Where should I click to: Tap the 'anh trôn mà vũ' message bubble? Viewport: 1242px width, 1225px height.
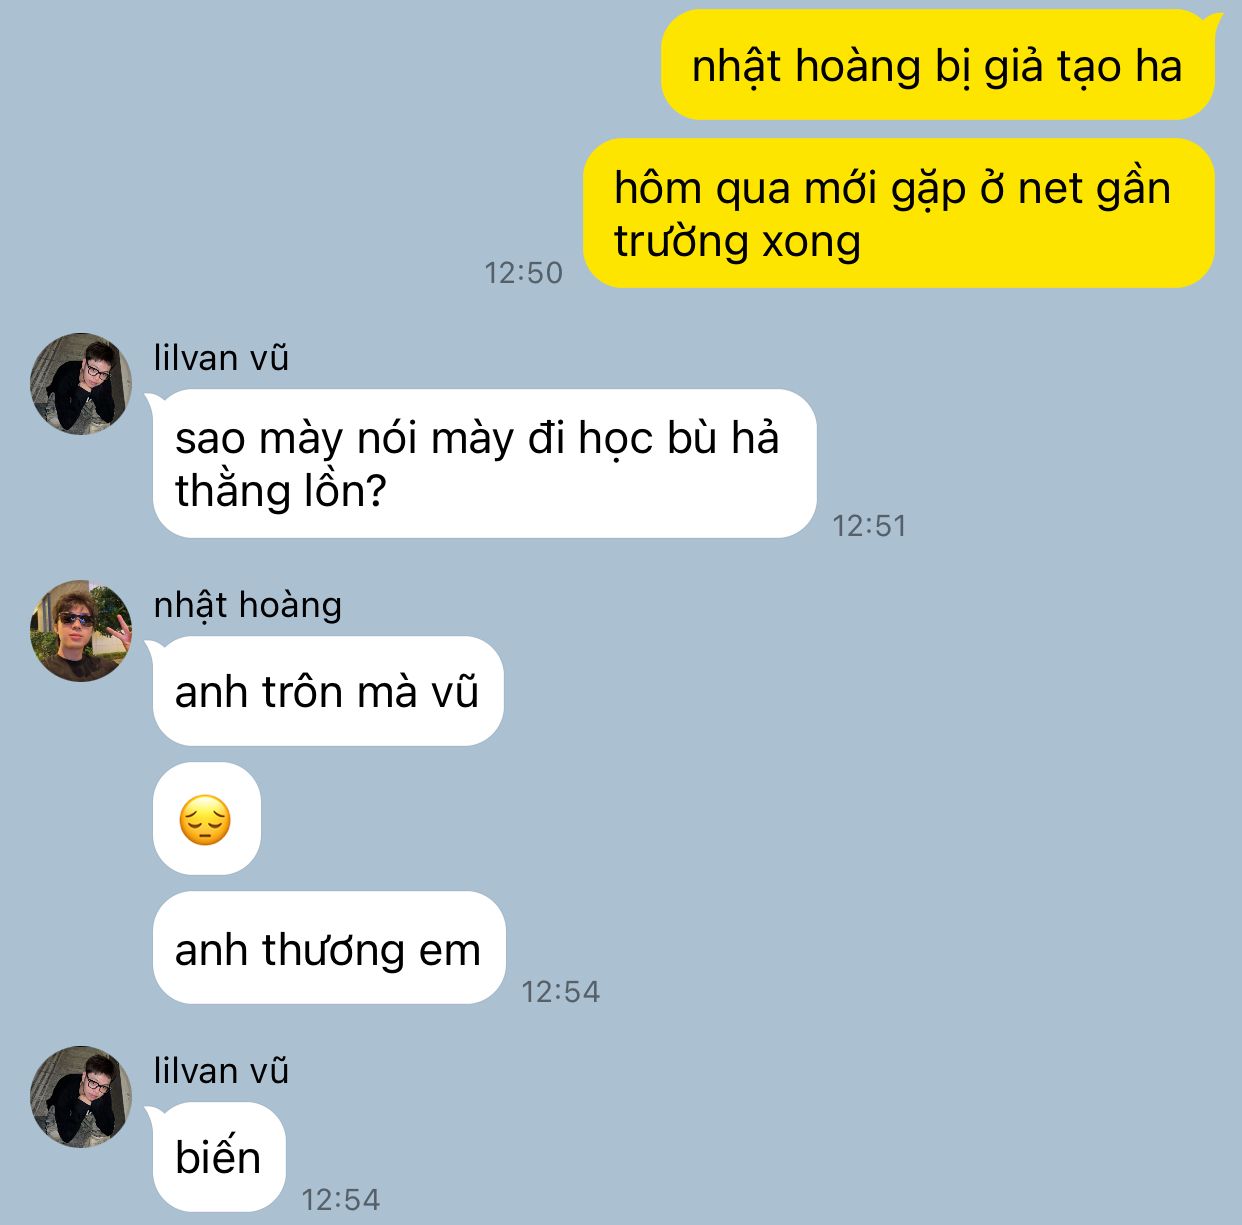pos(327,691)
